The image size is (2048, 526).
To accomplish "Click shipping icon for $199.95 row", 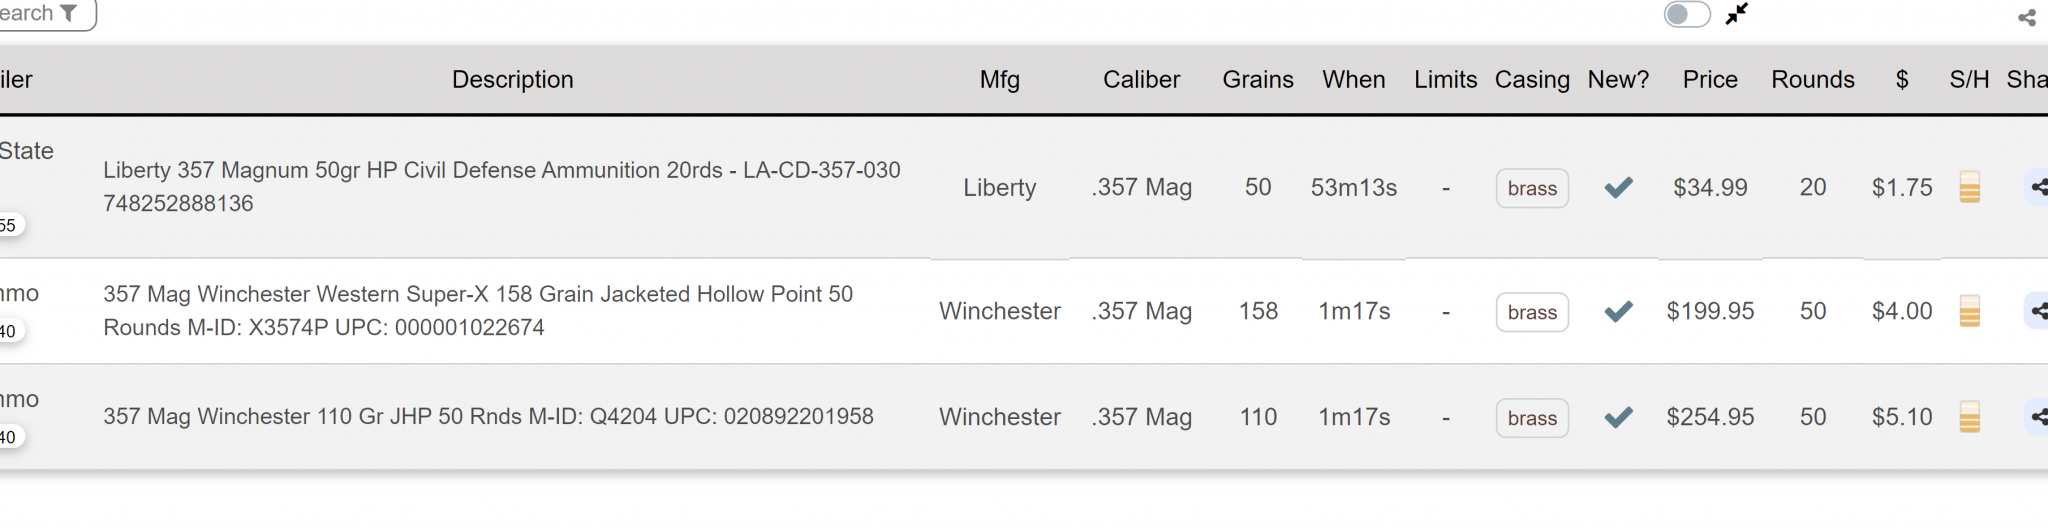I will tap(1969, 311).
